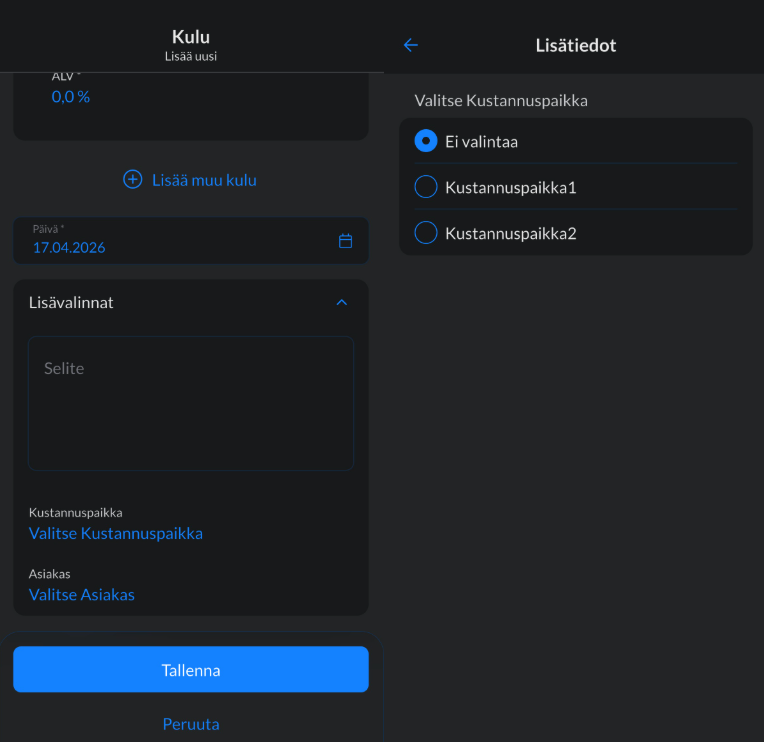Click the Asiakas label above the selector link
Screen dimensions: 764x742
(x=50, y=574)
